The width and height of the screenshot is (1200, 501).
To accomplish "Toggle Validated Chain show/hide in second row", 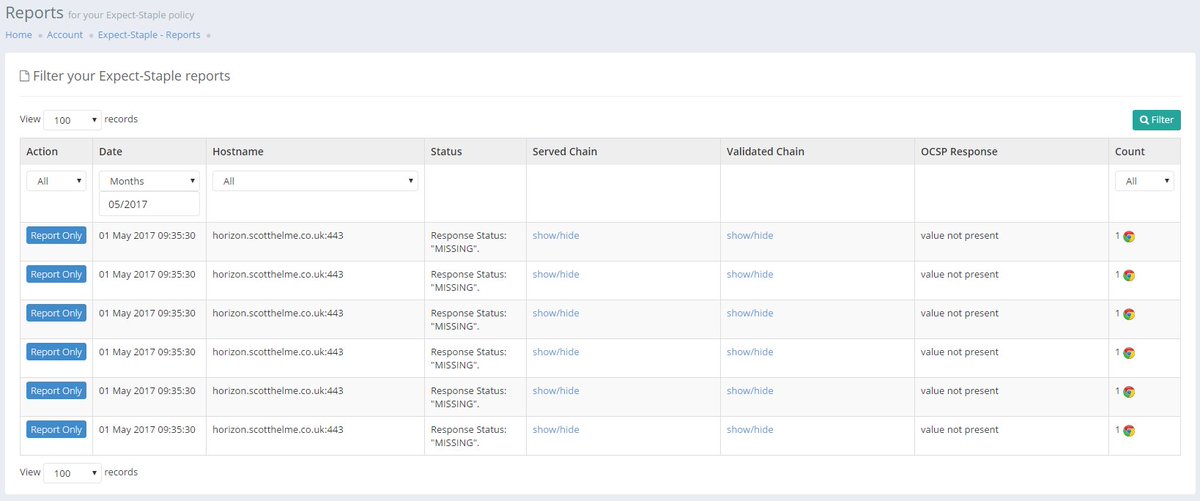I will coord(750,274).
